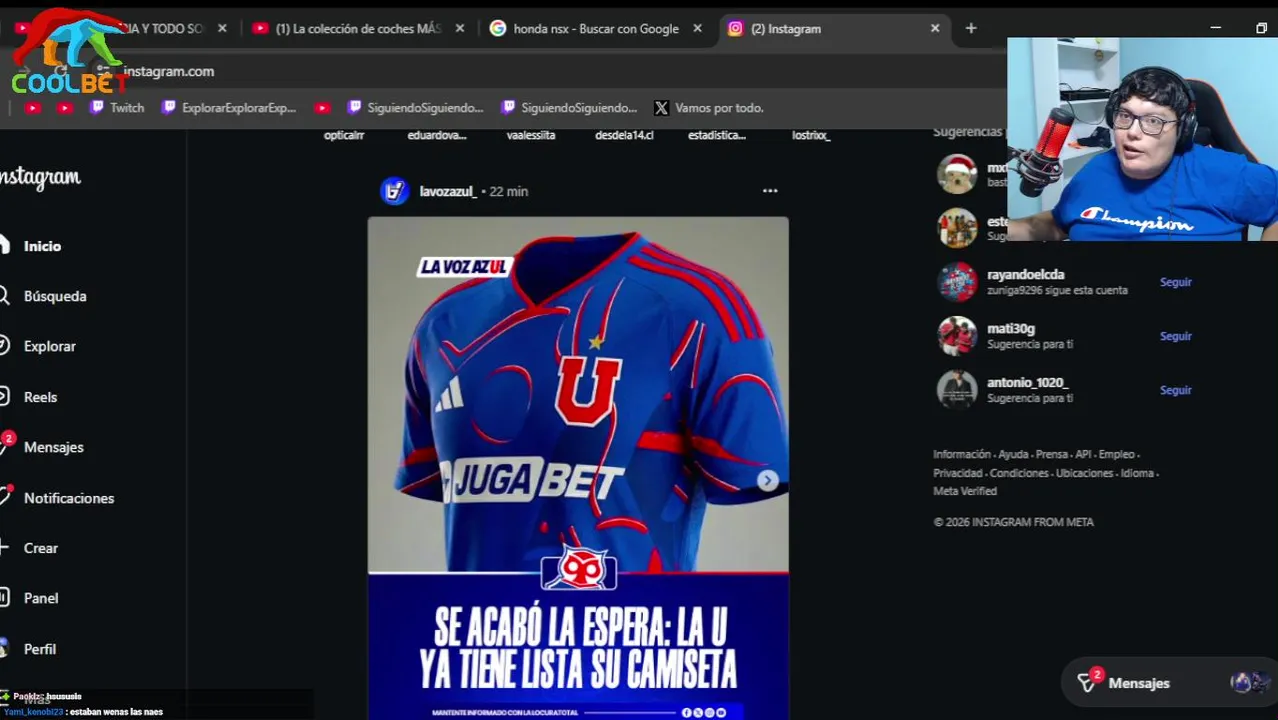Open Mensajes in the Instagram sidebar
1278x720 pixels.
(53, 447)
